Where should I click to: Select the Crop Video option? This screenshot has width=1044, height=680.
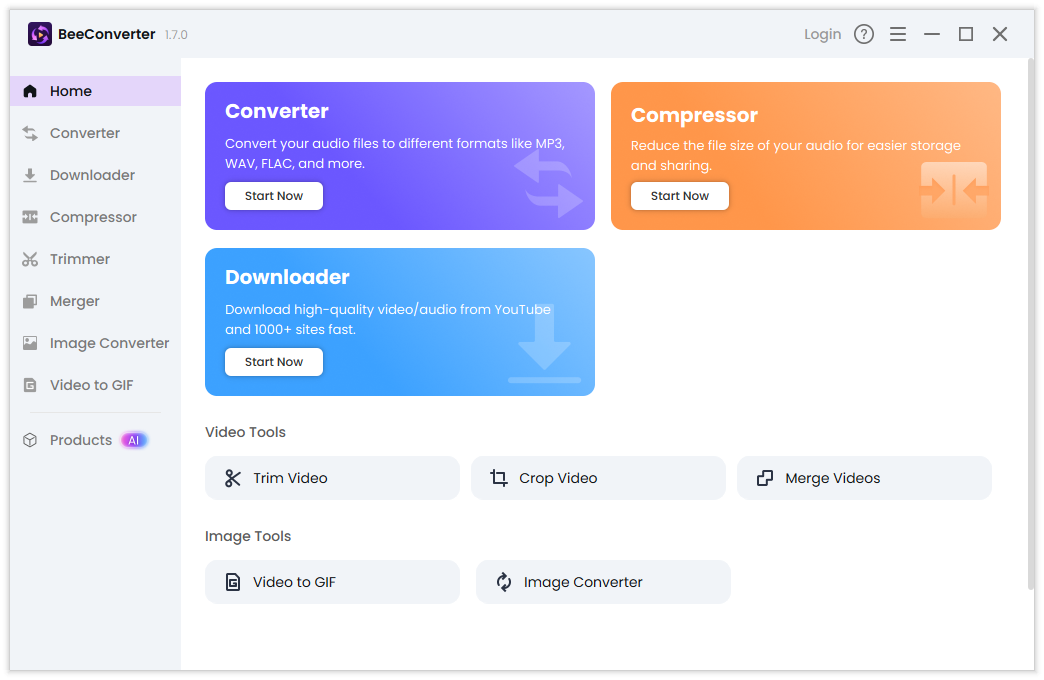[598, 478]
